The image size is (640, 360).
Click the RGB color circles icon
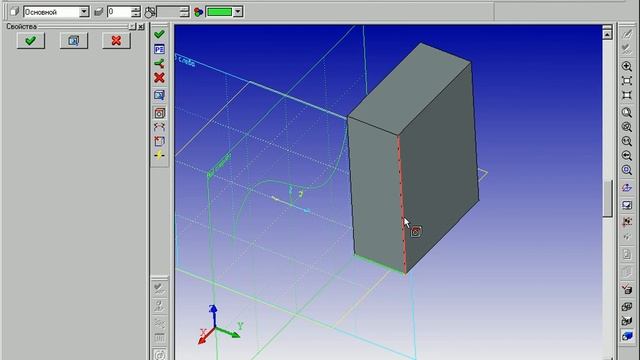(x=199, y=12)
